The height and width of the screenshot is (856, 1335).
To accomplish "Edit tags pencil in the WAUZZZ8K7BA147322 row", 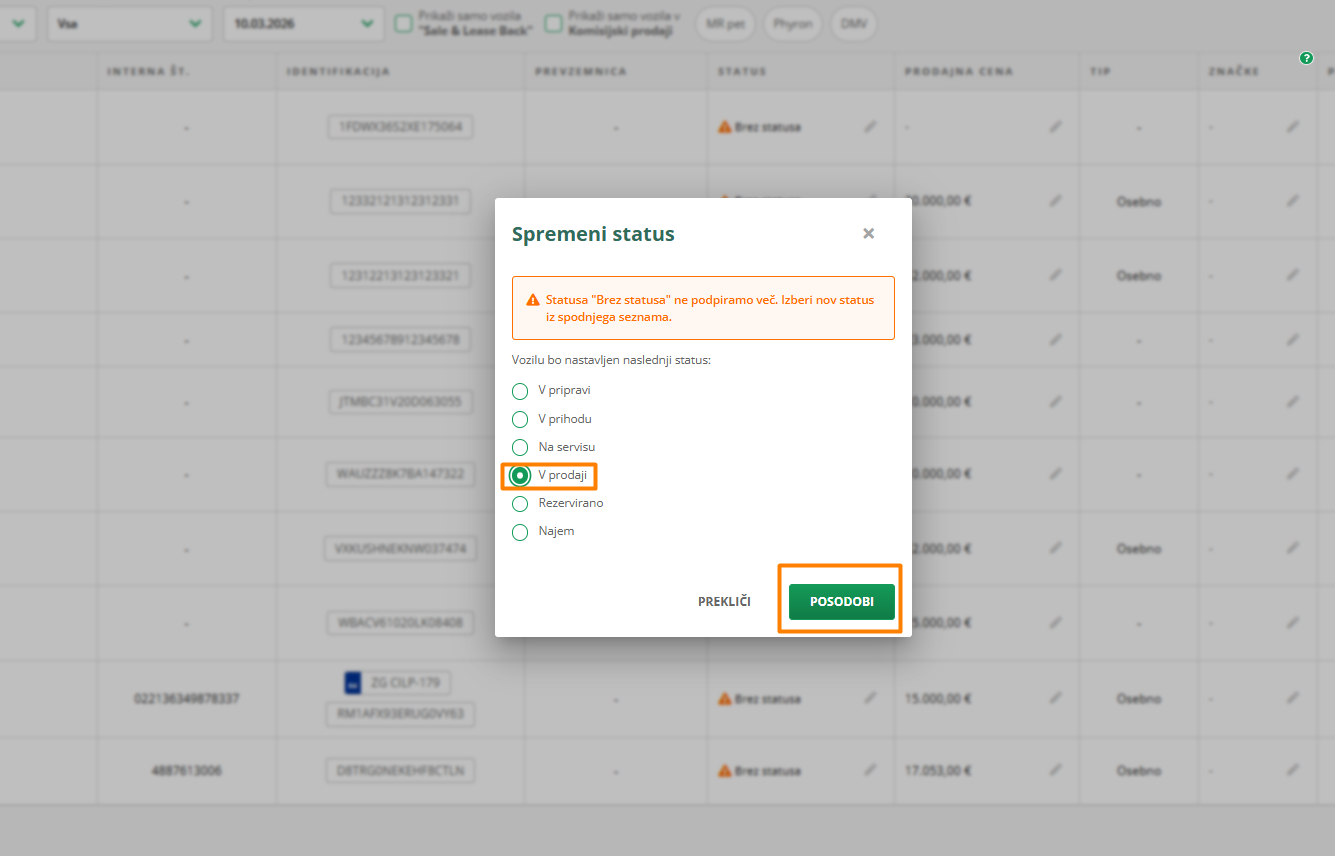I will [1293, 474].
